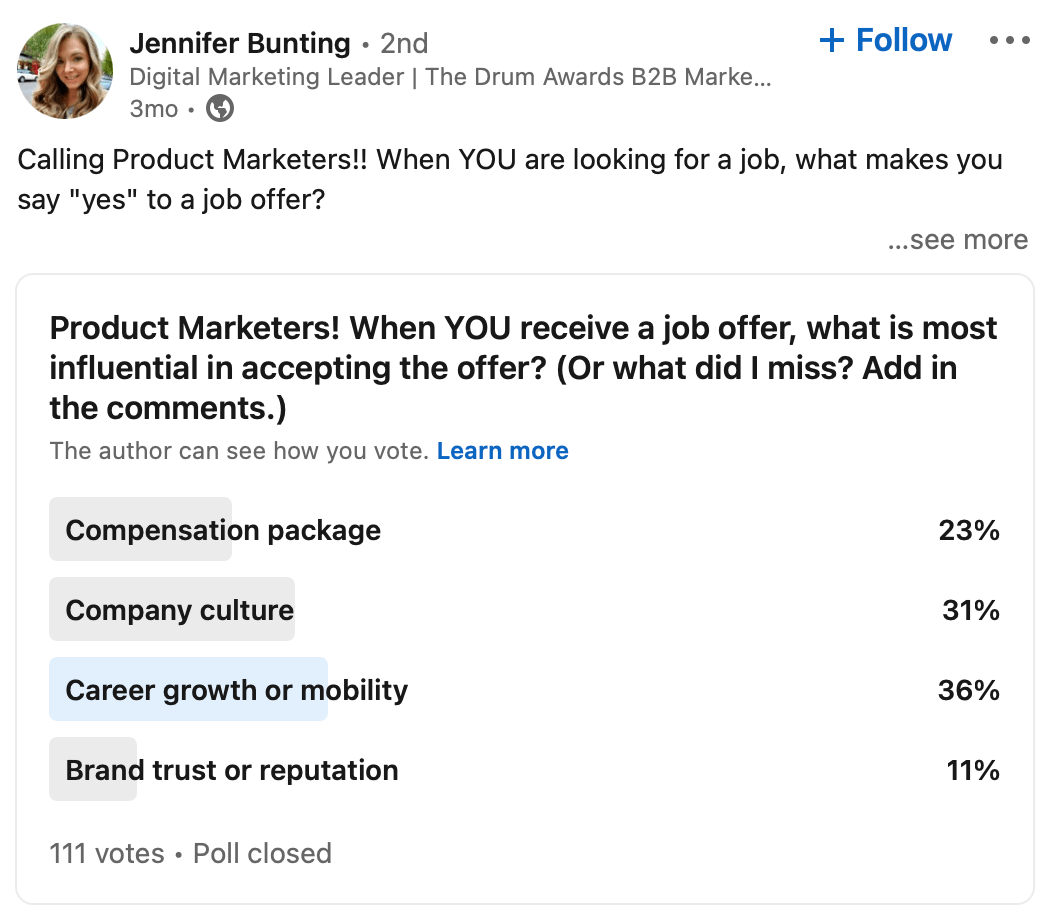Screen dimensions: 1050x916
Task: Click the 111 votes count
Action: (107, 853)
